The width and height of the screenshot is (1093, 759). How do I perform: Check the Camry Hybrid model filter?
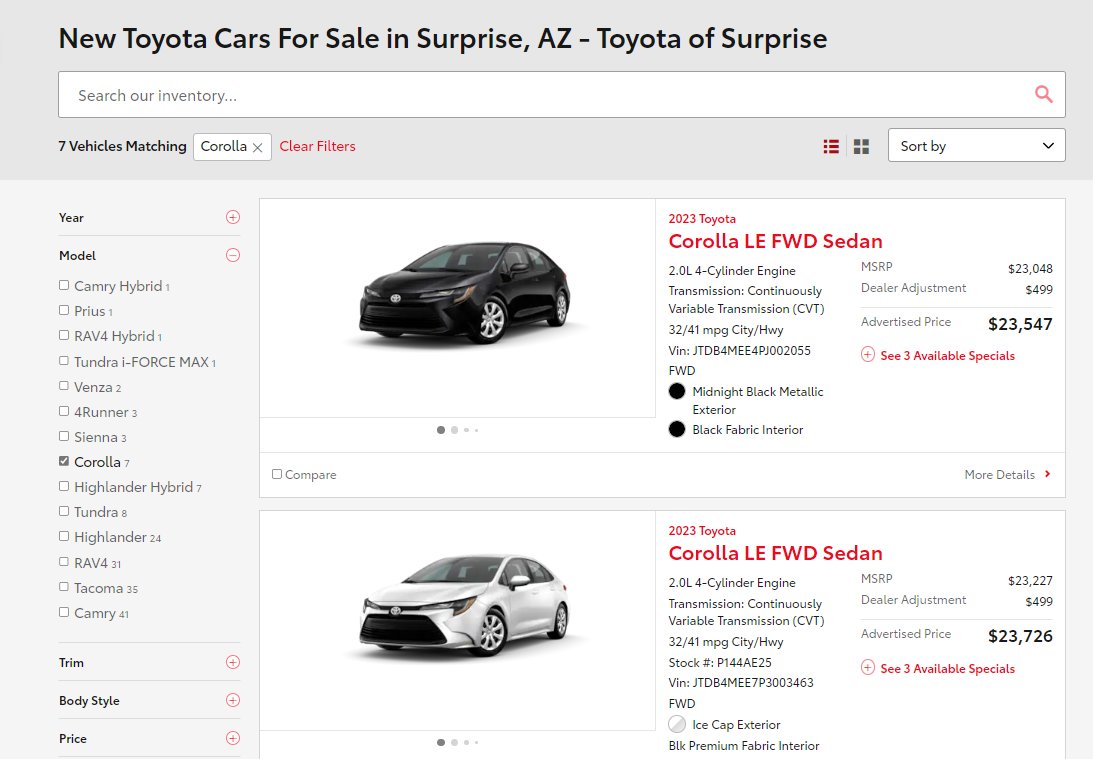click(x=64, y=285)
